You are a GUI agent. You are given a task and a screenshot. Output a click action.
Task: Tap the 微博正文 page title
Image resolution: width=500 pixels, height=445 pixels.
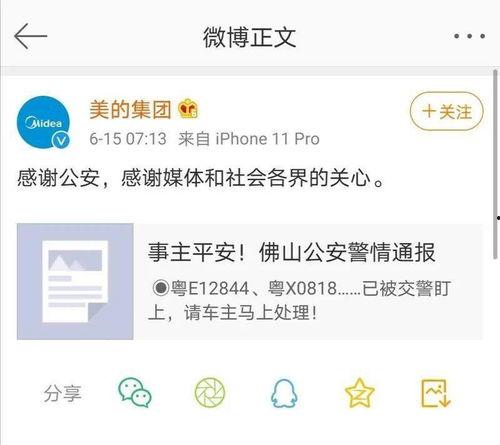point(250,37)
